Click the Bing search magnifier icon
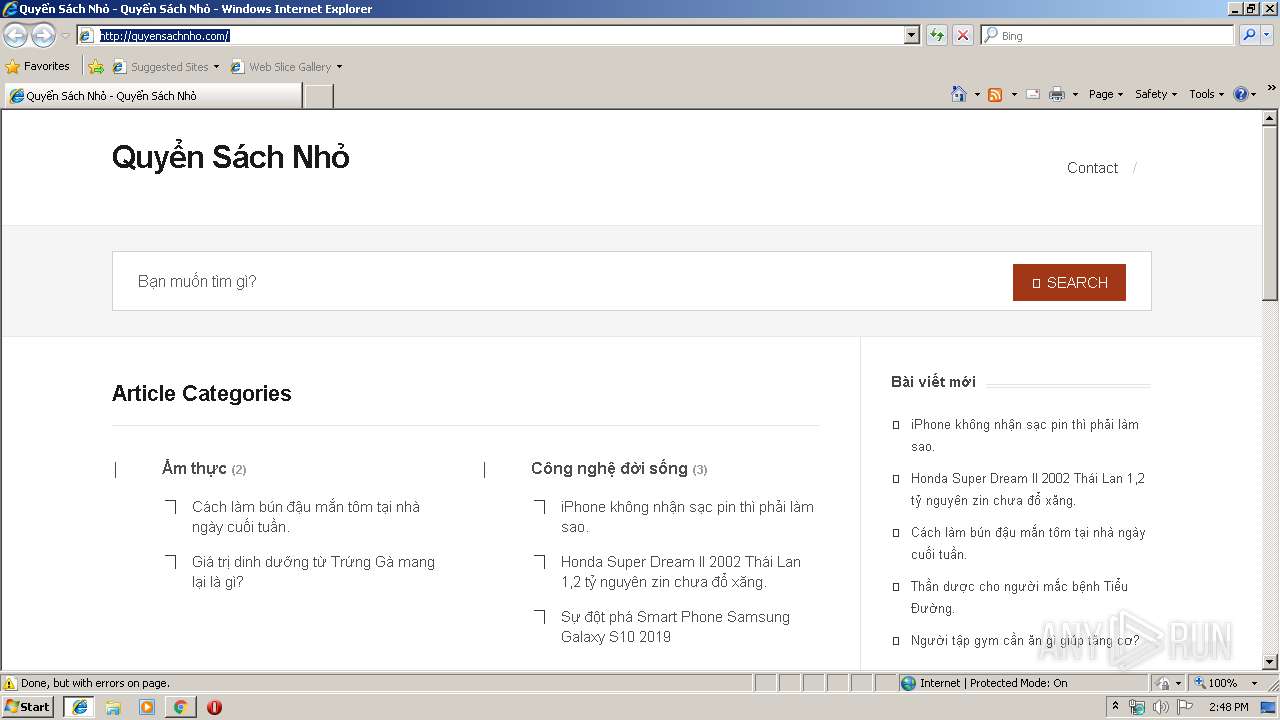Viewport: 1280px width, 720px height. pyautogui.click(x=1249, y=35)
